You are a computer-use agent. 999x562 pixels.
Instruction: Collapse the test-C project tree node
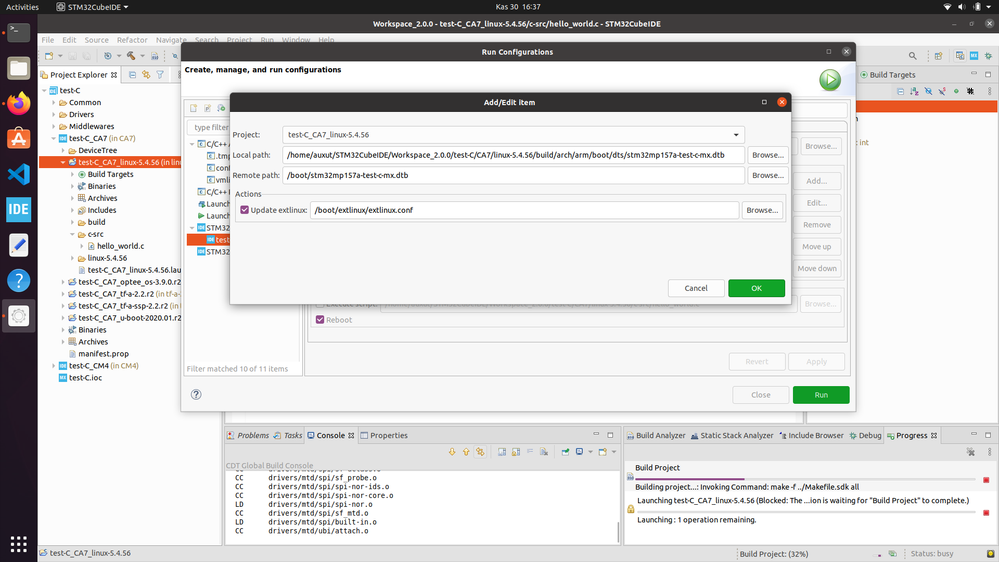[x=45, y=90]
